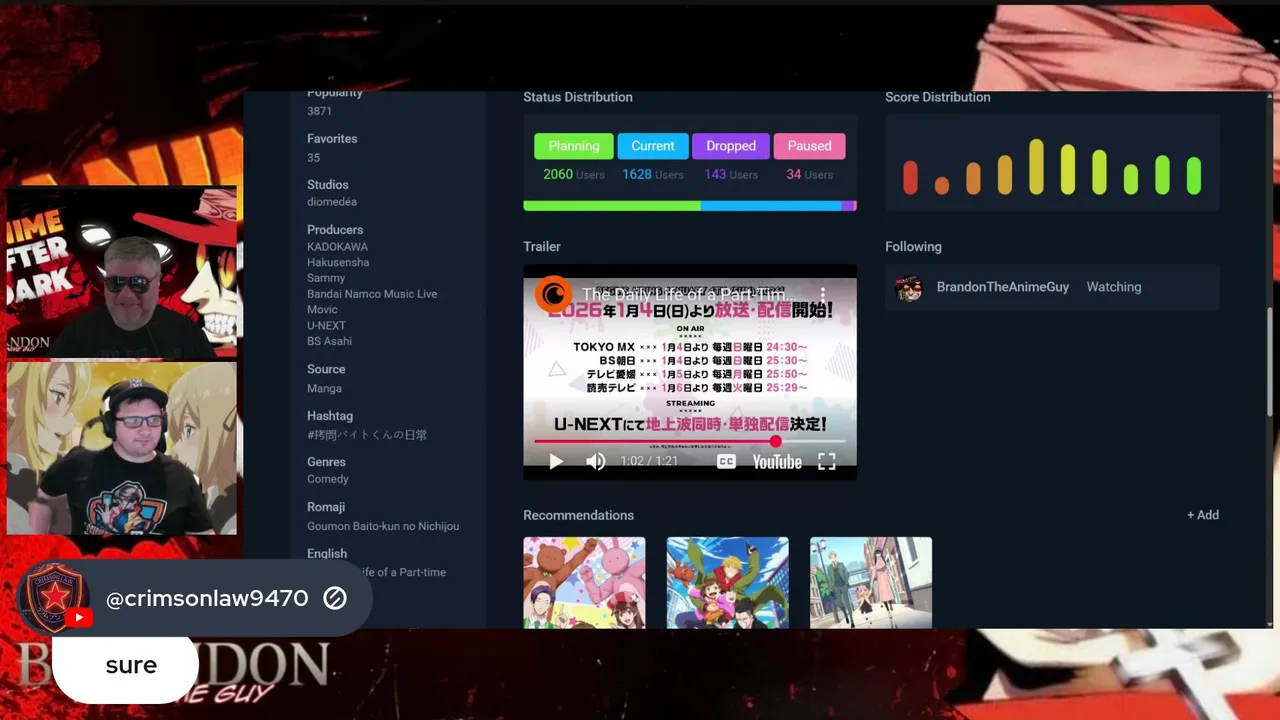
Task: Click tallest yellow score distribution bar
Action: [x=1036, y=166]
